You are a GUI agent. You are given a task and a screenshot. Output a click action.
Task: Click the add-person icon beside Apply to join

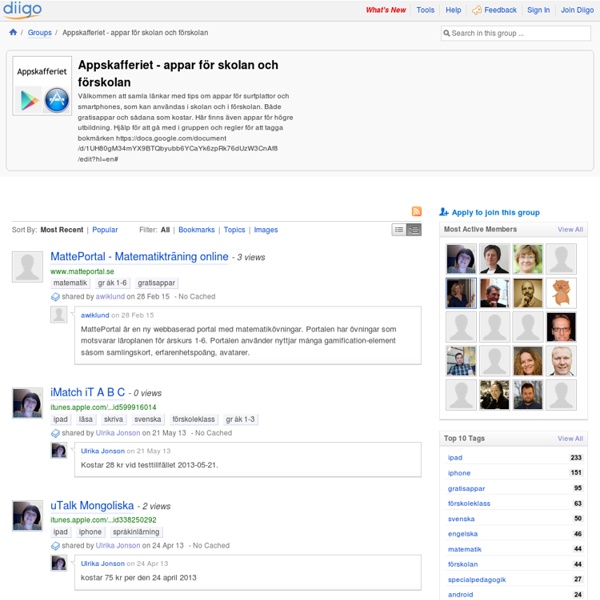(x=444, y=212)
